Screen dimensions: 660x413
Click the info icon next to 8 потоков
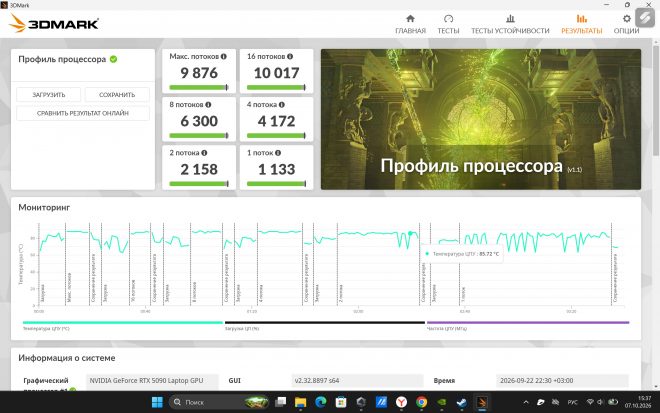pos(208,104)
